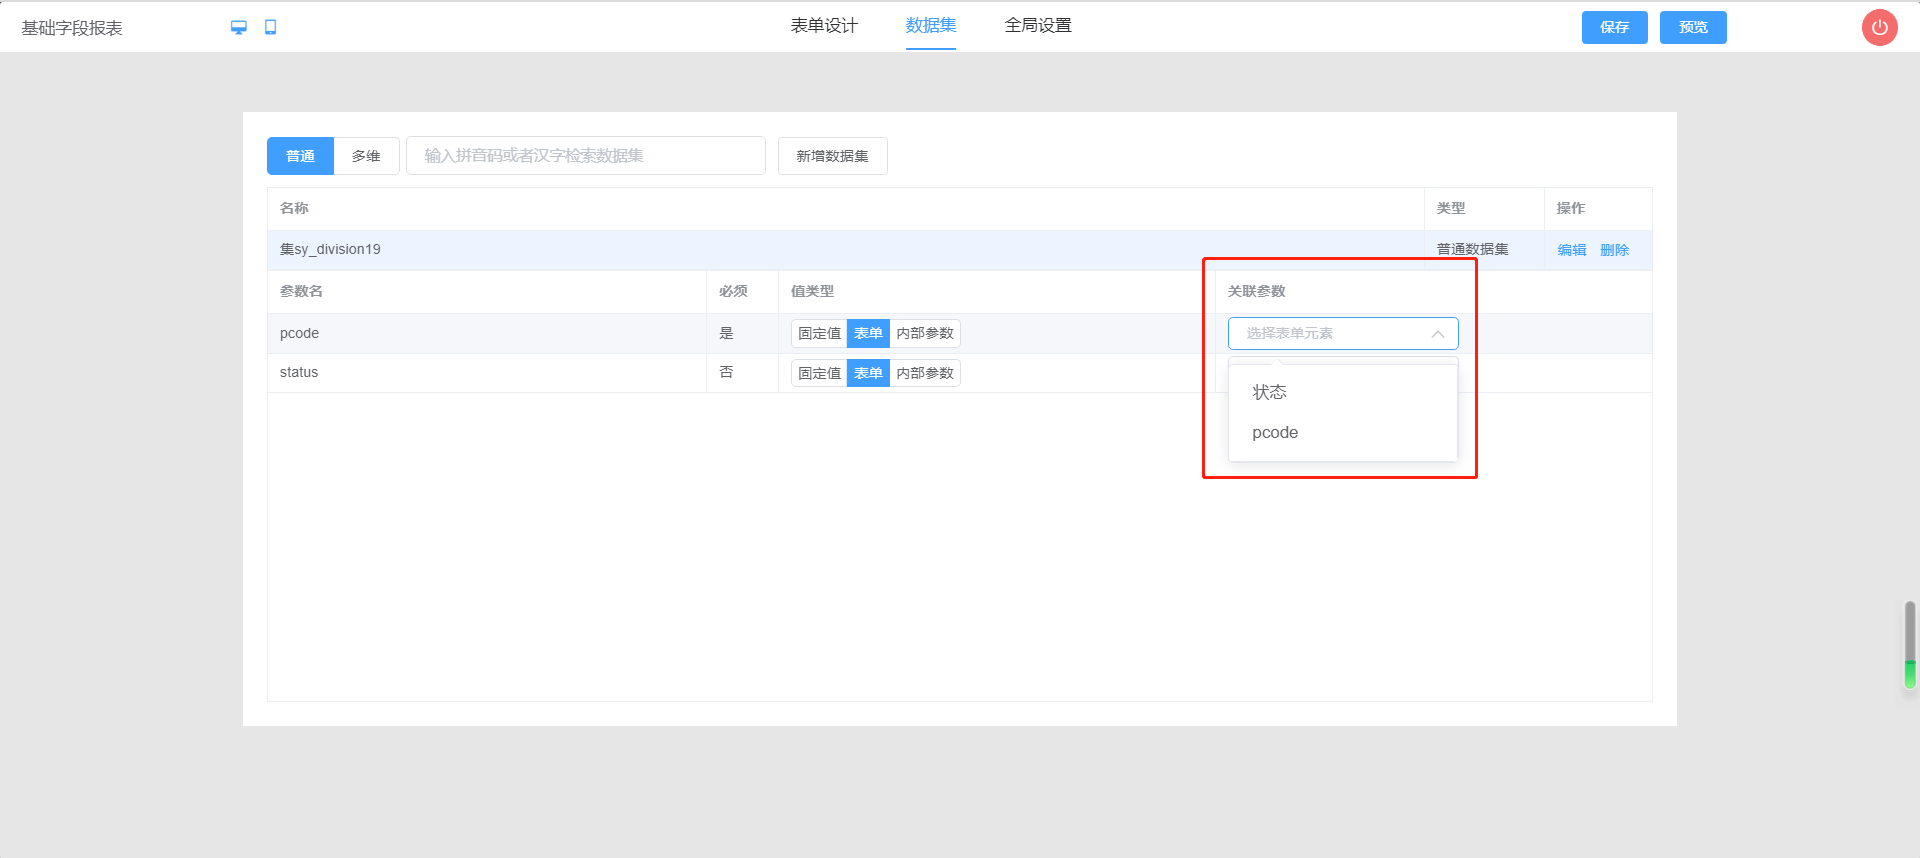Screen dimensions: 1920x858
Task: Switch to the 数据集 tab
Action: pyautogui.click(x=931, y=26)
